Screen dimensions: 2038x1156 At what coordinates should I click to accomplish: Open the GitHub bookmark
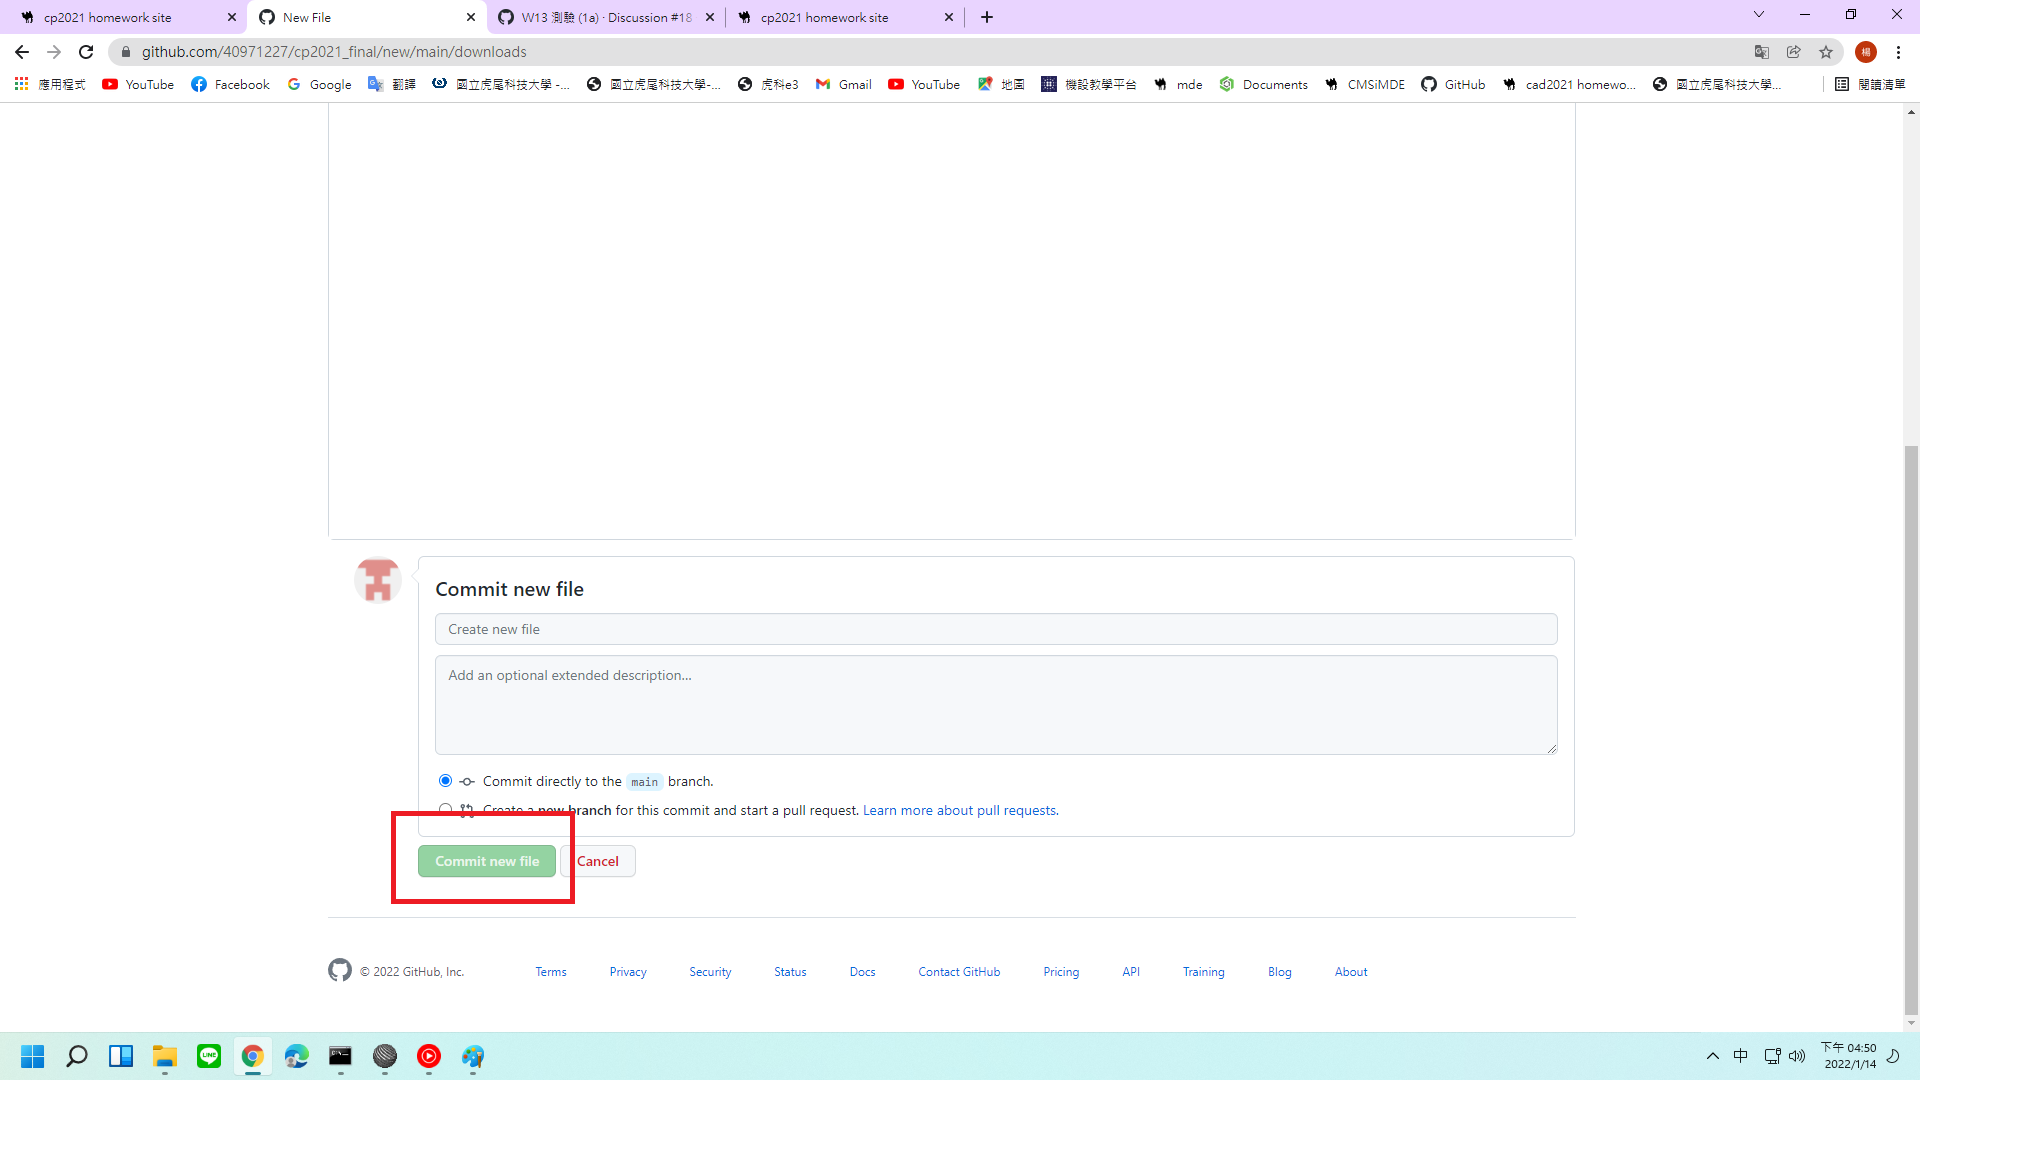[1453, 84]
